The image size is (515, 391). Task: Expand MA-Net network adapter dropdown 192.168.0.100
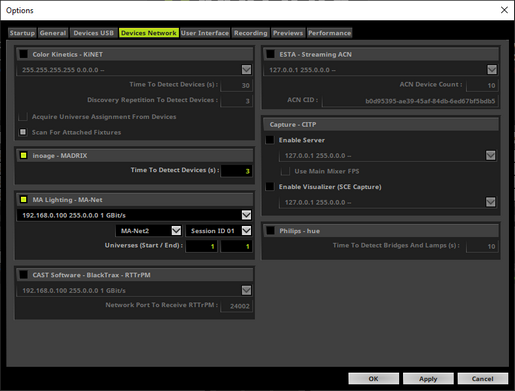click(246, 215)
